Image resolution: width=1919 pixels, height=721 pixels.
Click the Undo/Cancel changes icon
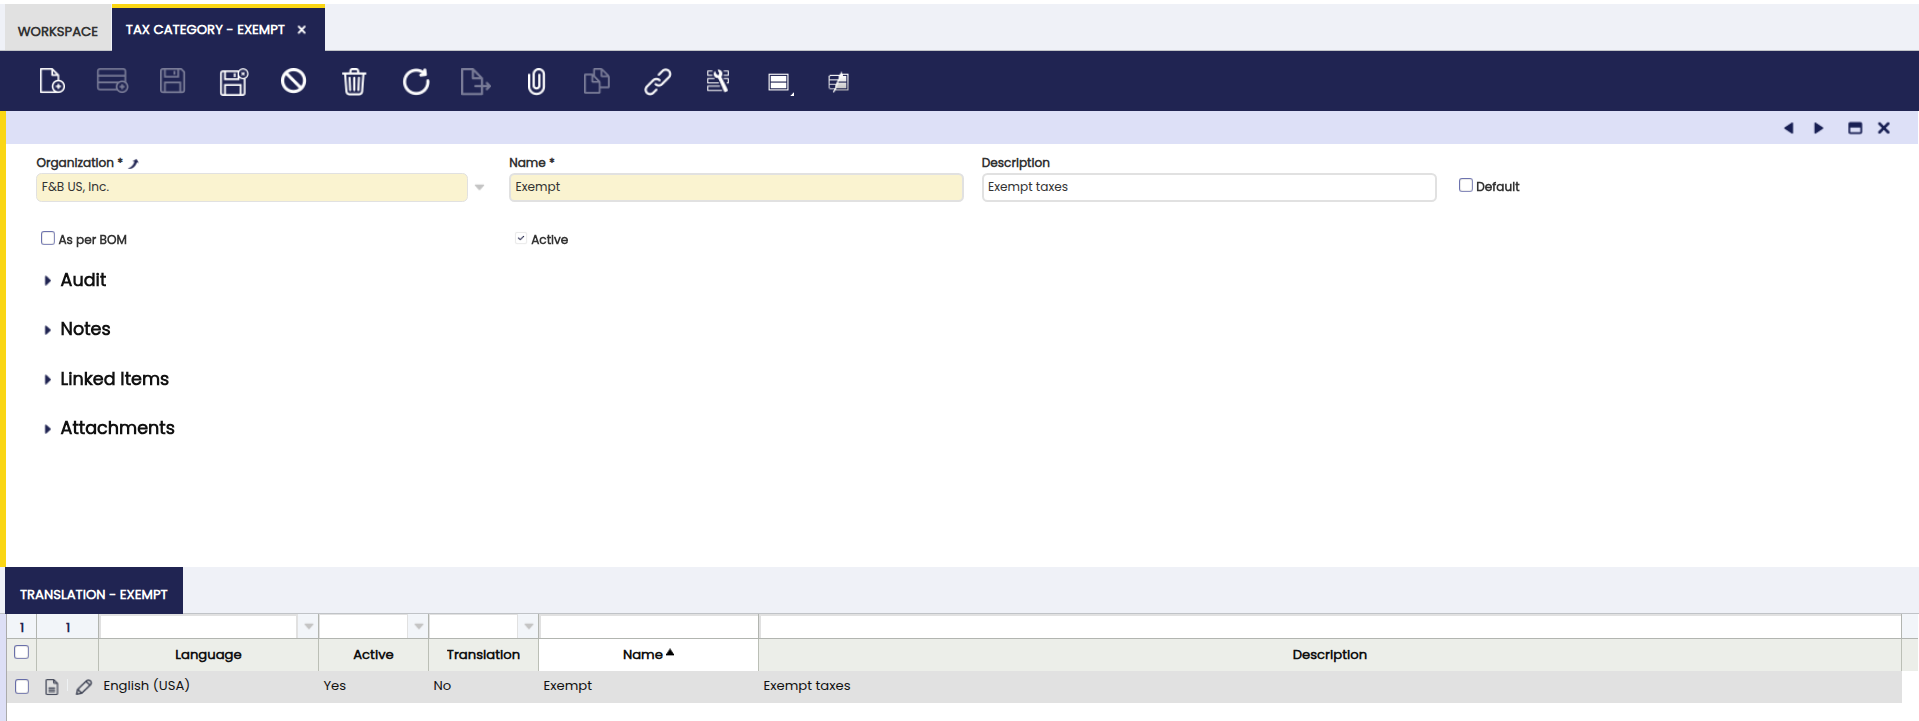(293, 81)
